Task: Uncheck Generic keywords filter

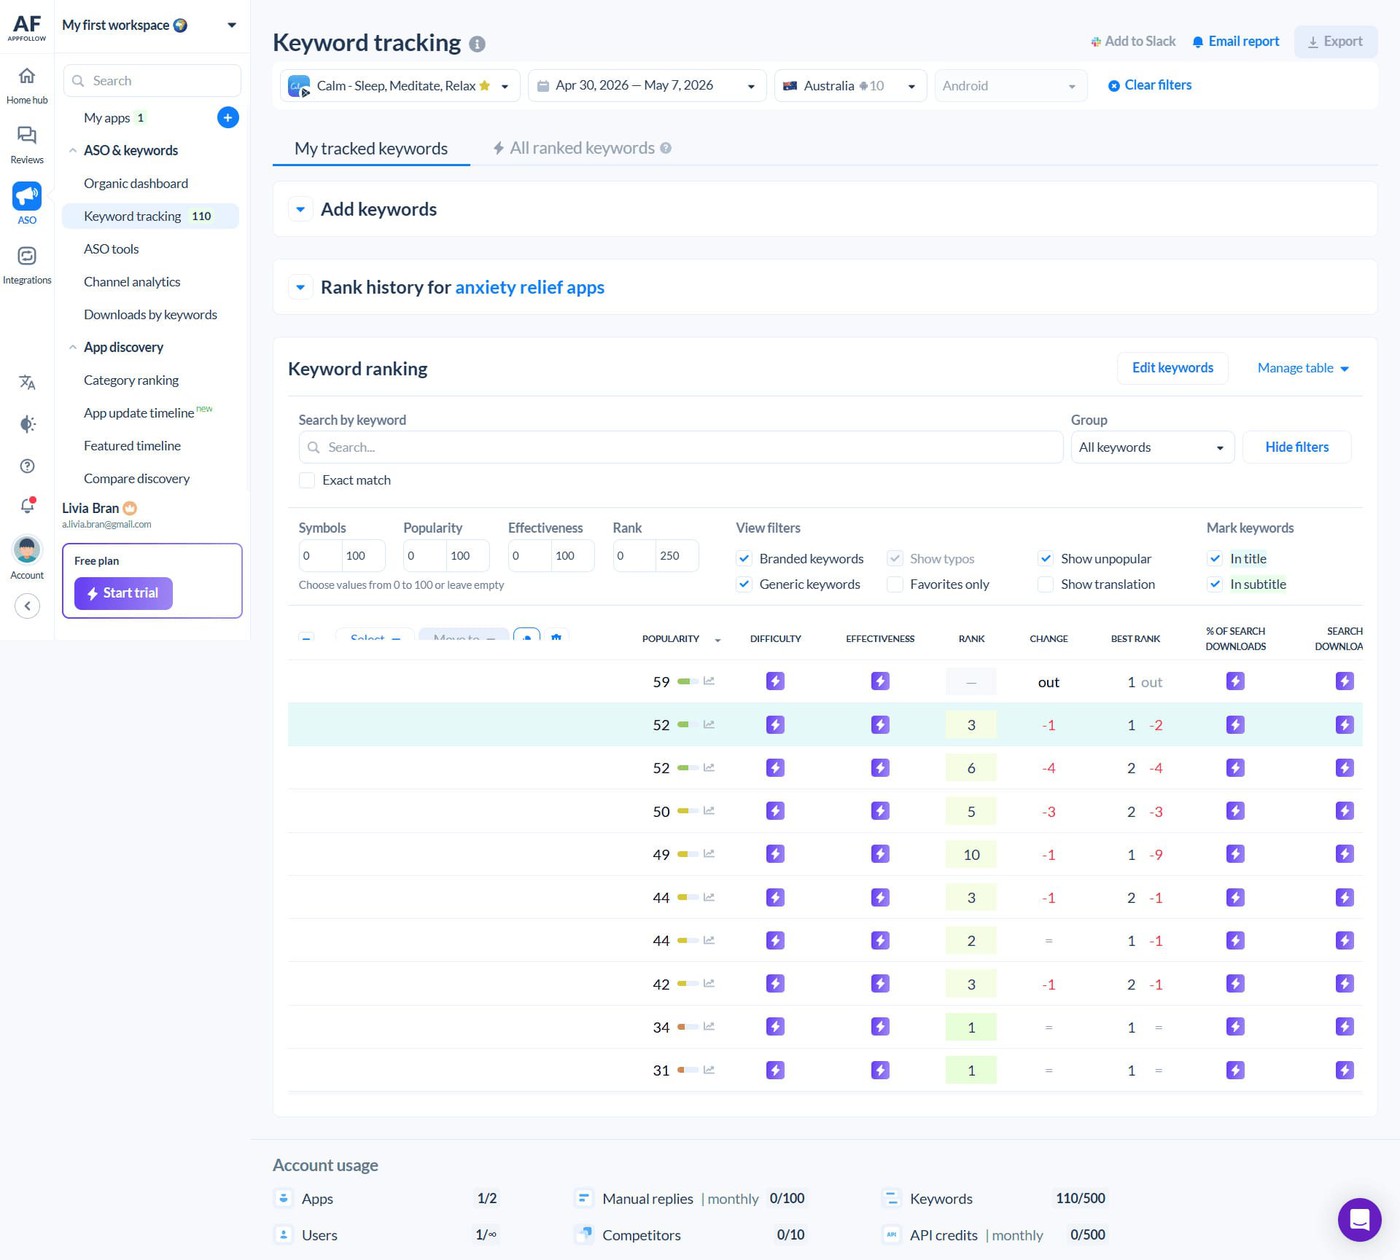Action: tap(744, 584)
